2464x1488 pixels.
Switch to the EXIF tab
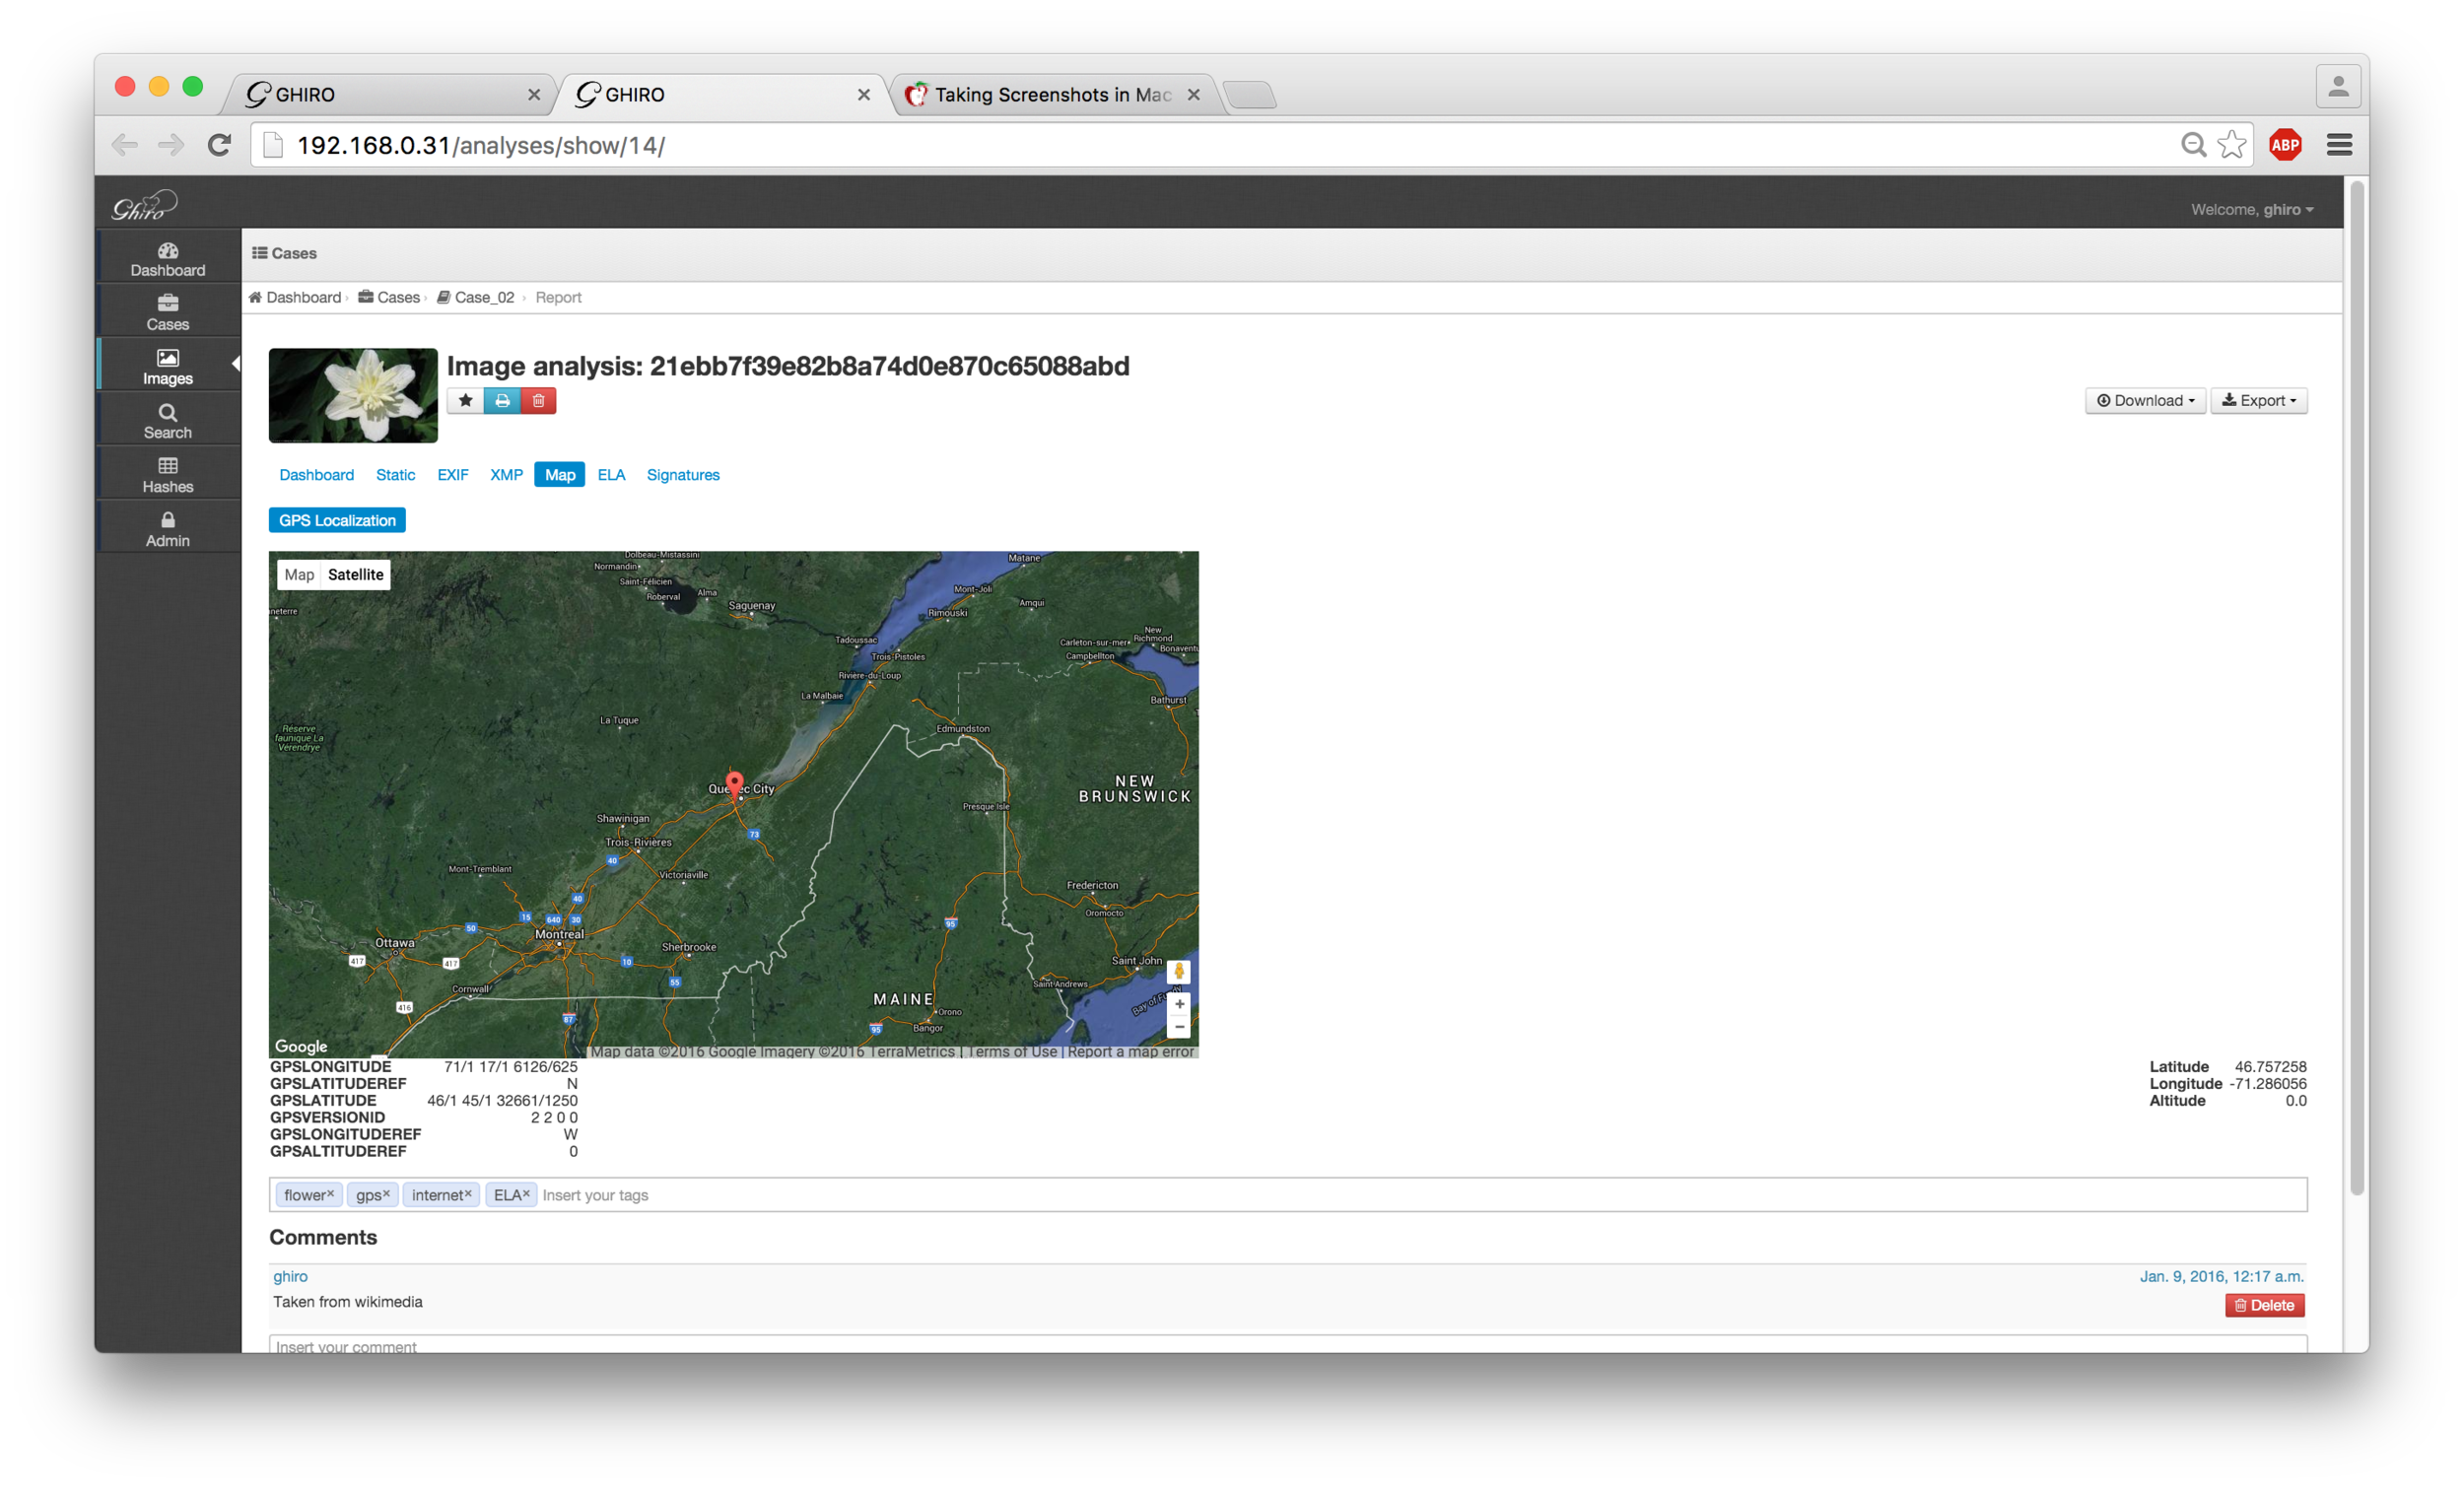(452, 475)
